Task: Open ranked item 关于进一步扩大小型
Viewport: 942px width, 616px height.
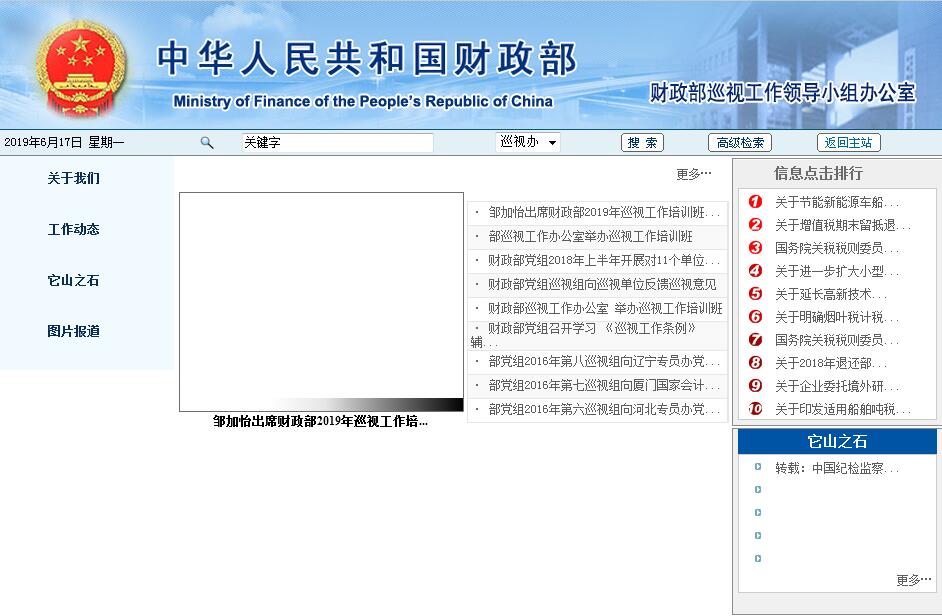Action: pos(836,272)
